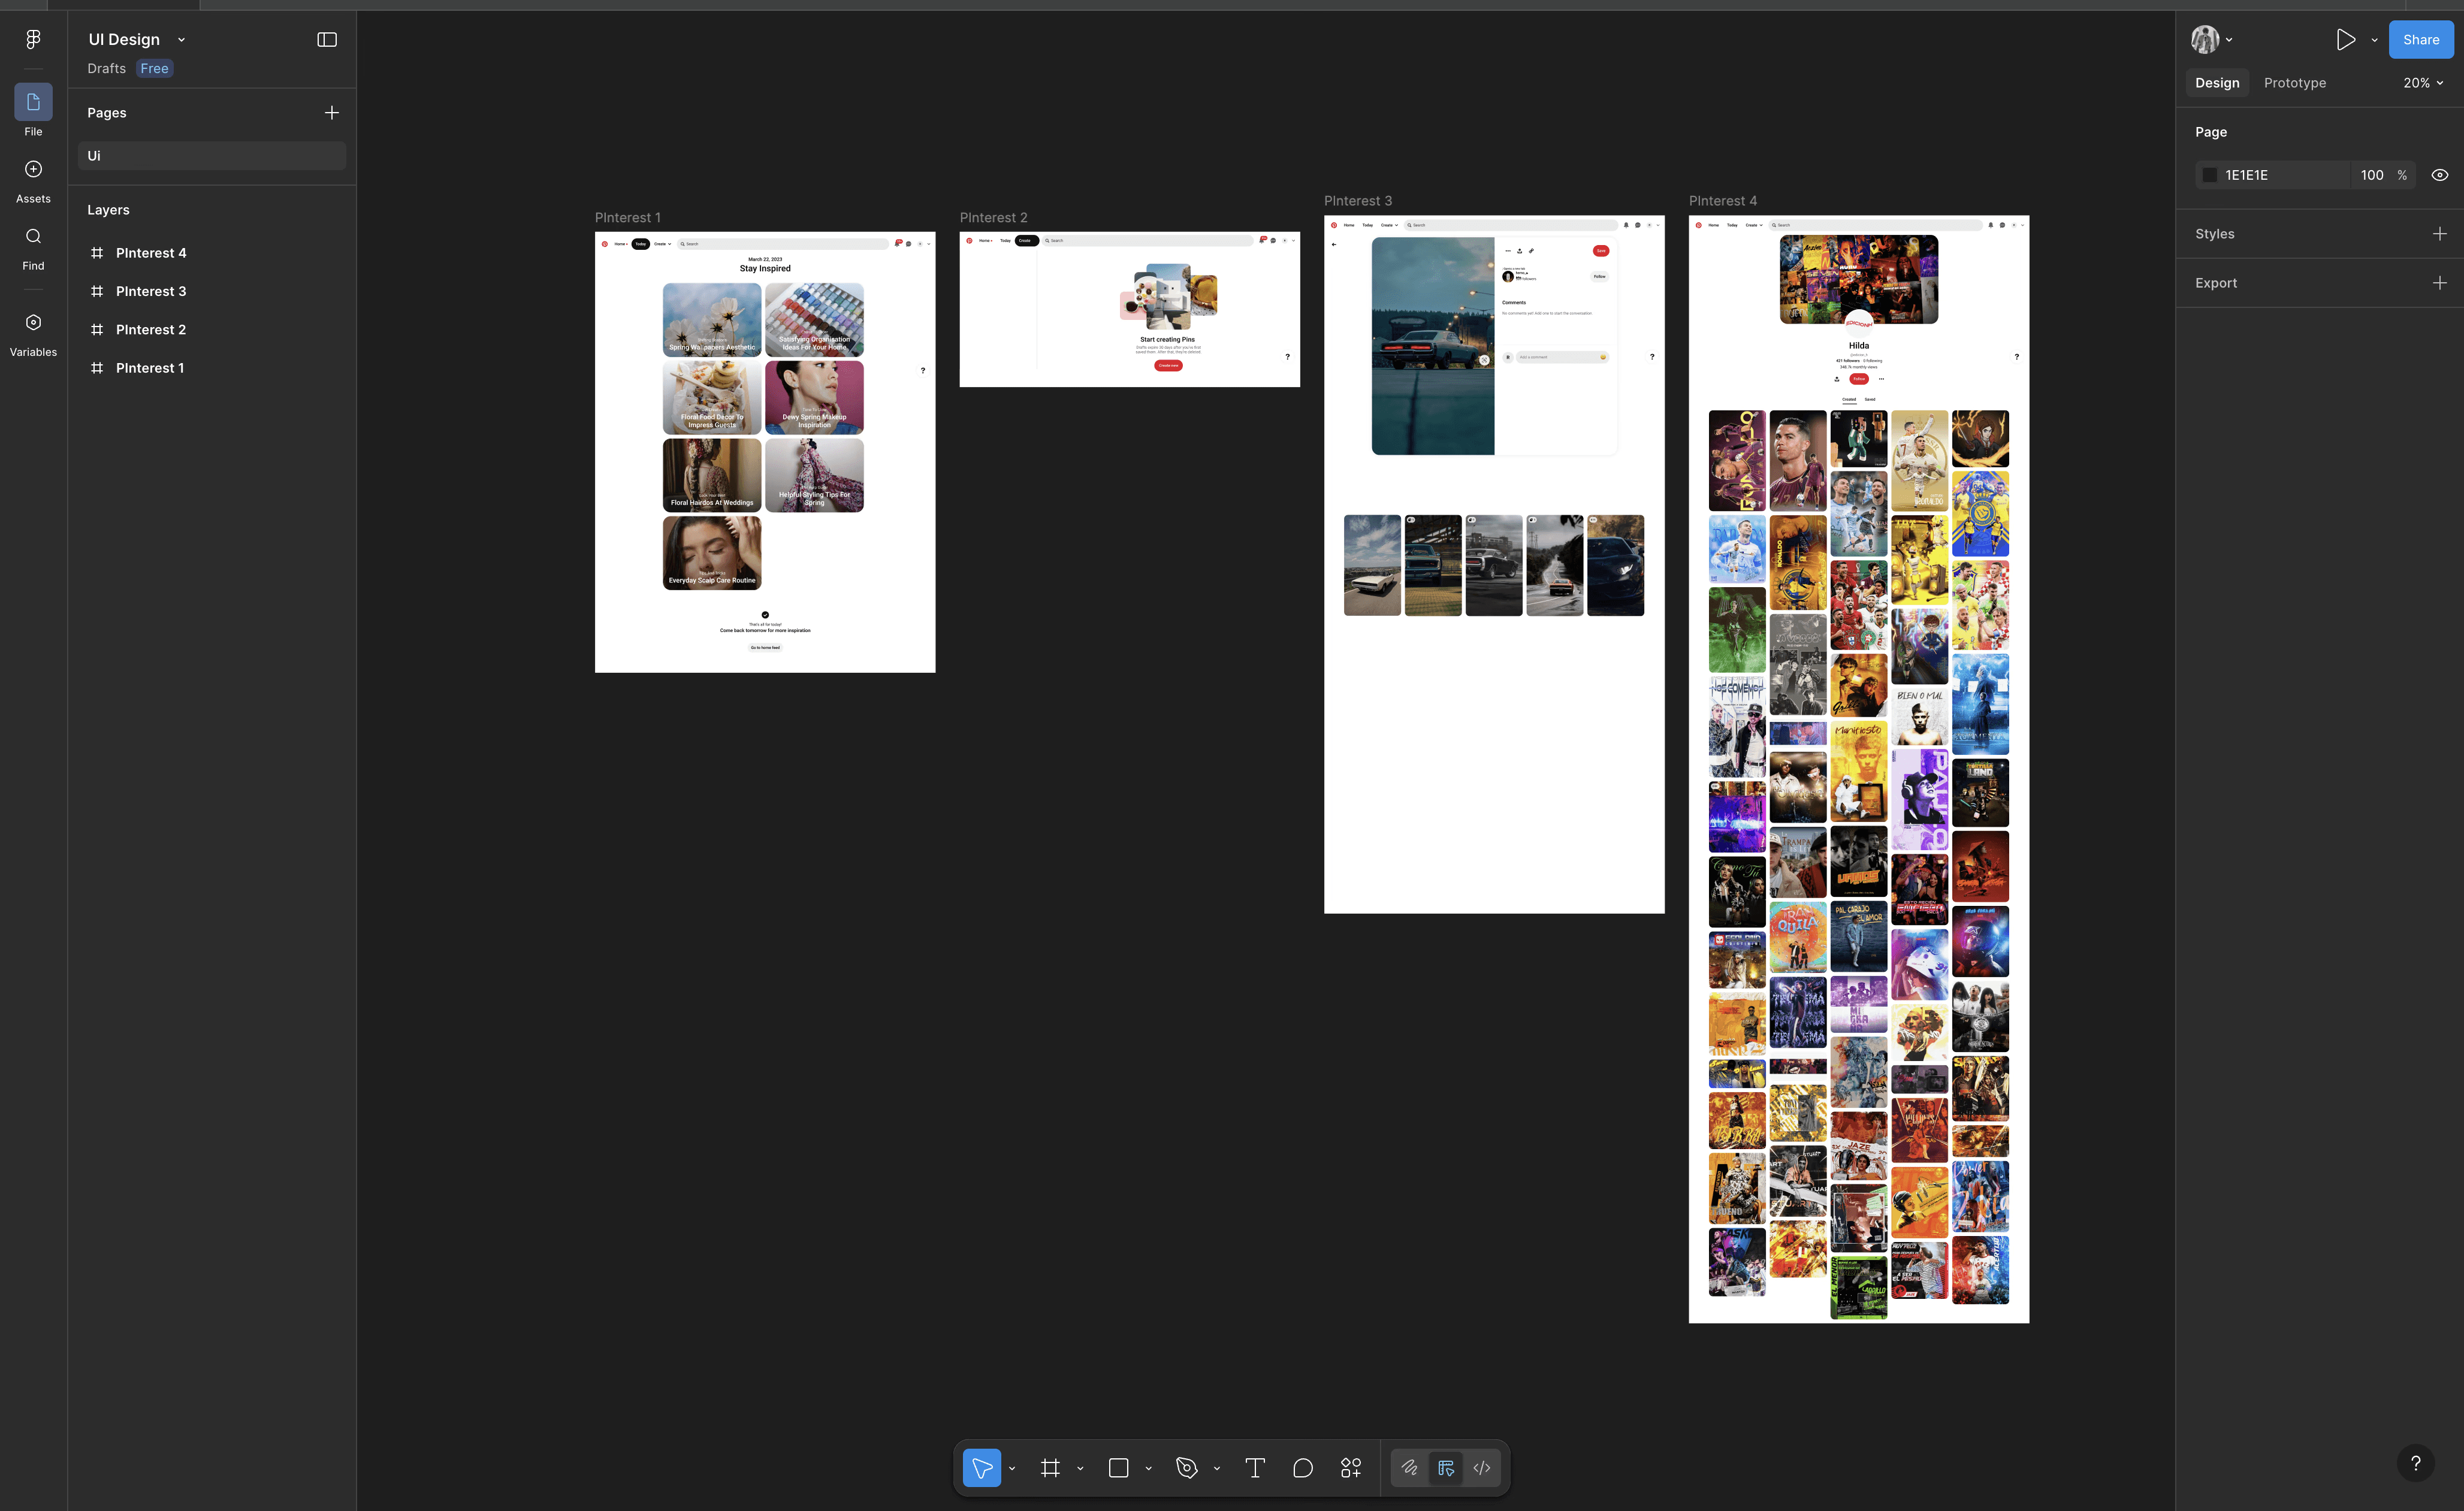2464x1511 pixels.
Task: Collapse sidebar using the minimize UI icon
Action: click(x=327, y=39)
